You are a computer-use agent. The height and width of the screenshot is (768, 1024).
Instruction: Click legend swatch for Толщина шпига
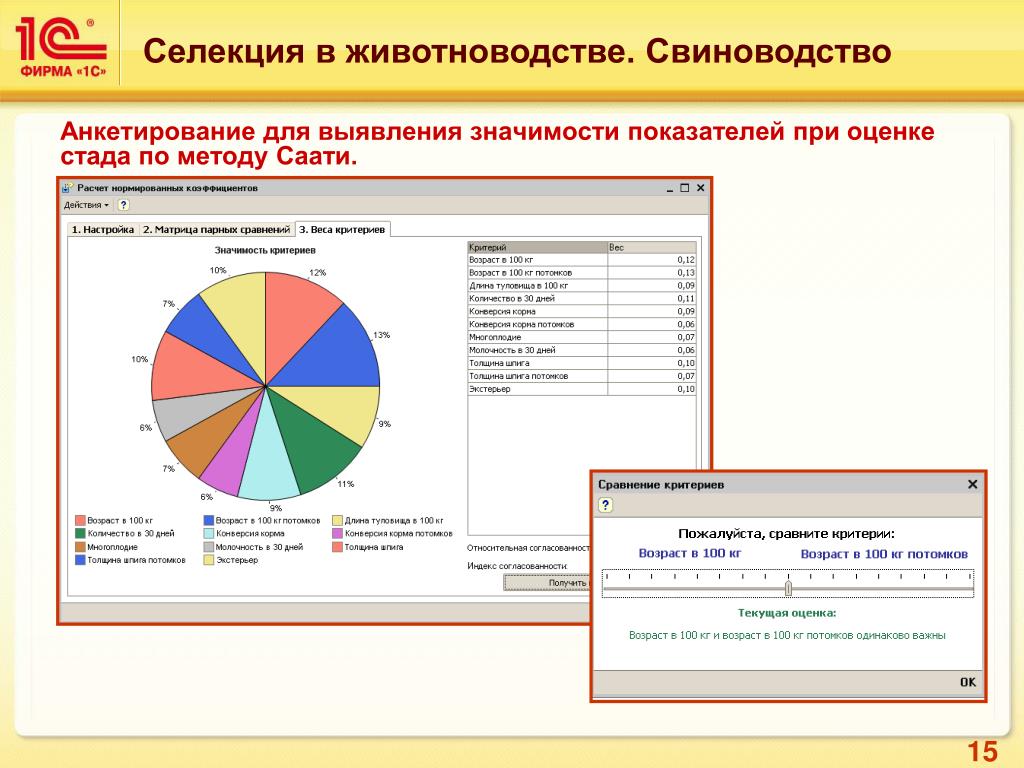[338, 547]
